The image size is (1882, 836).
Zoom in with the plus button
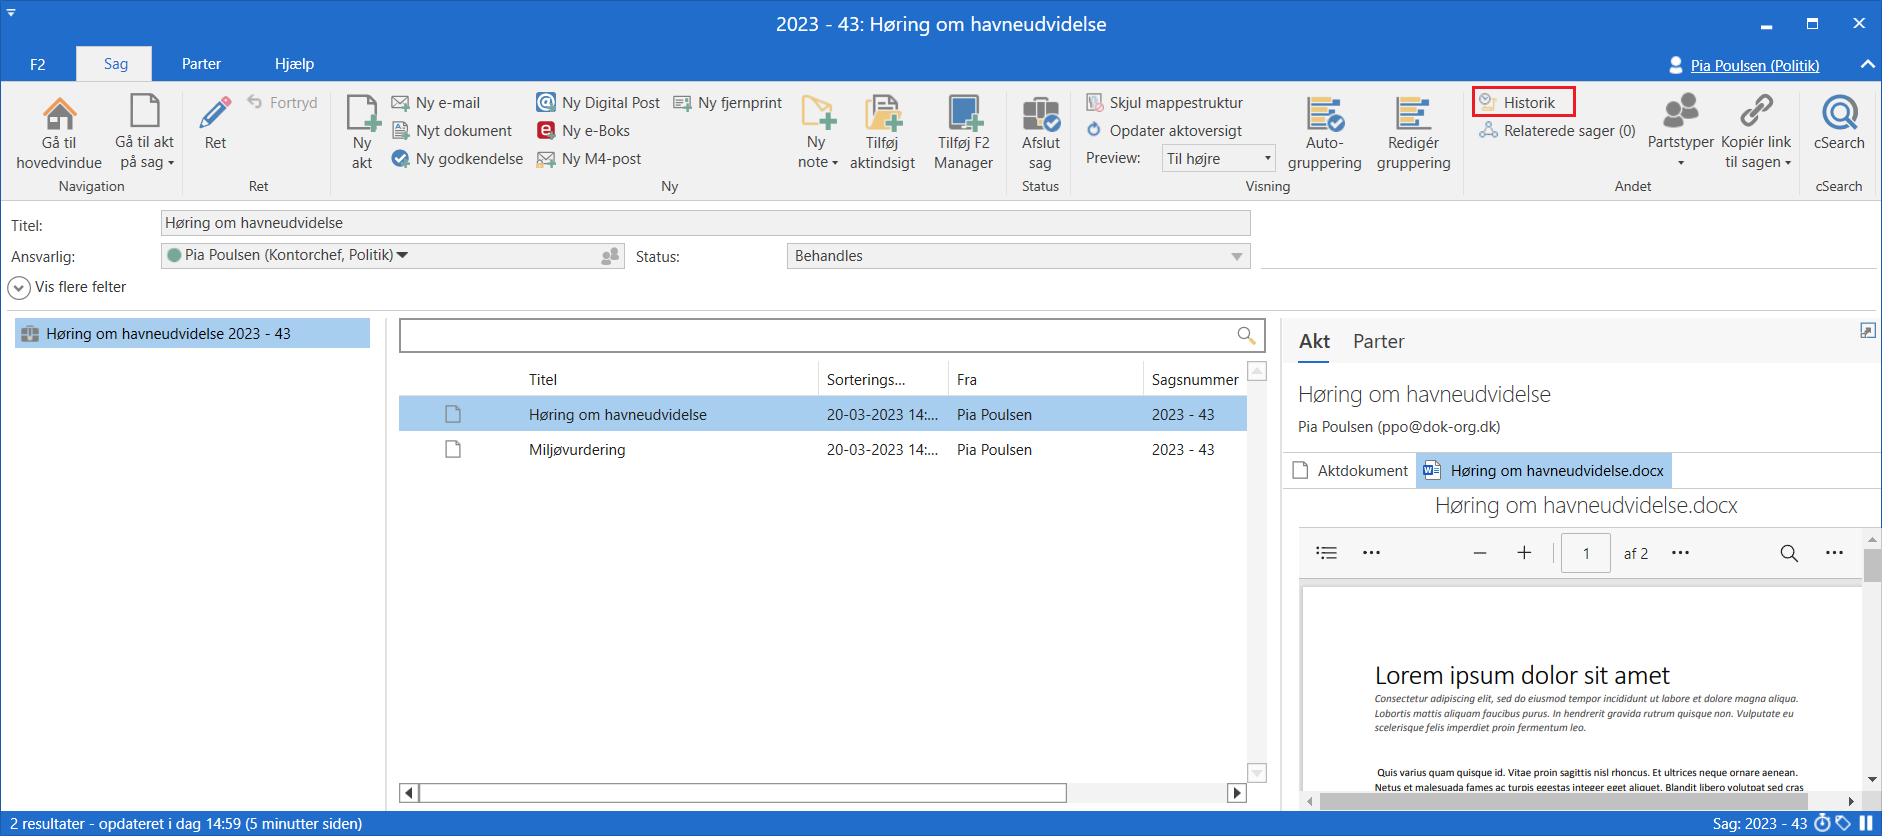click(1524, 553)
